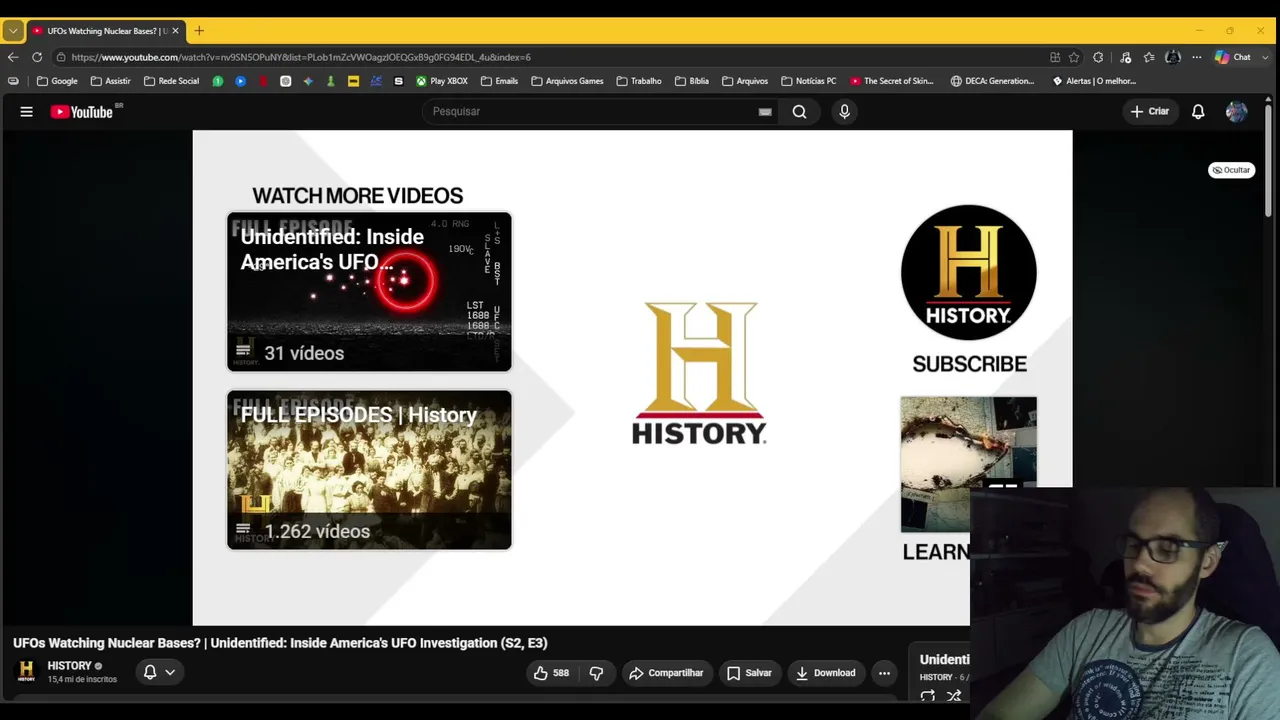Viewport: 1280px width, 720px height.
Task: Toggle playlist loop
Action: click(928, 696)
